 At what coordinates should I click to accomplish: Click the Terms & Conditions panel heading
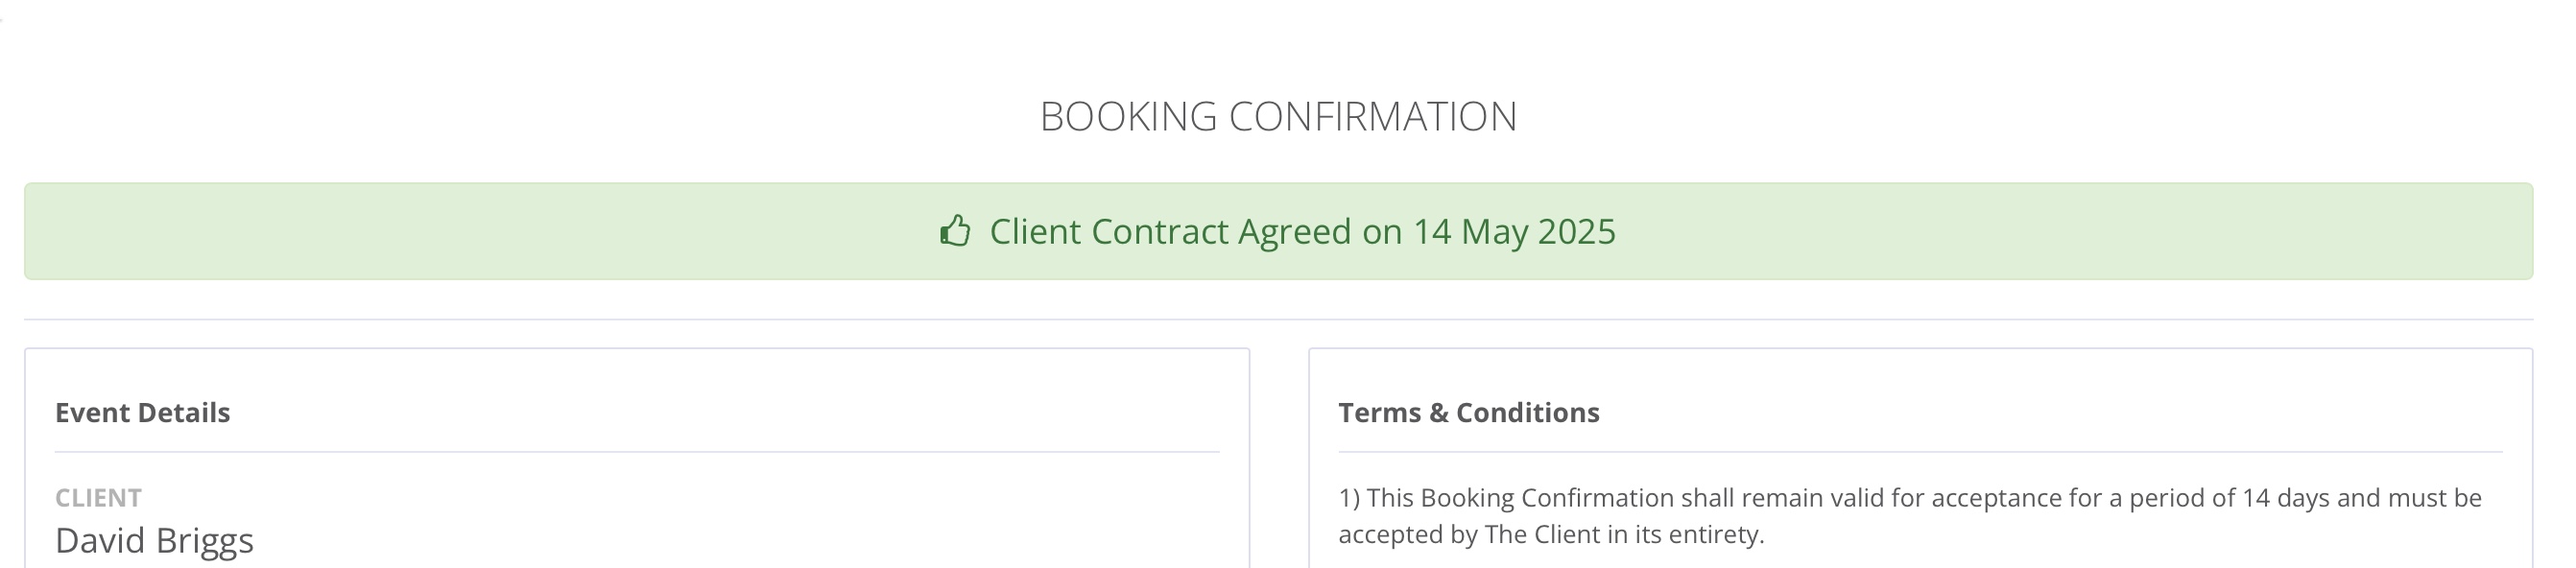(x=1468, y=413)
